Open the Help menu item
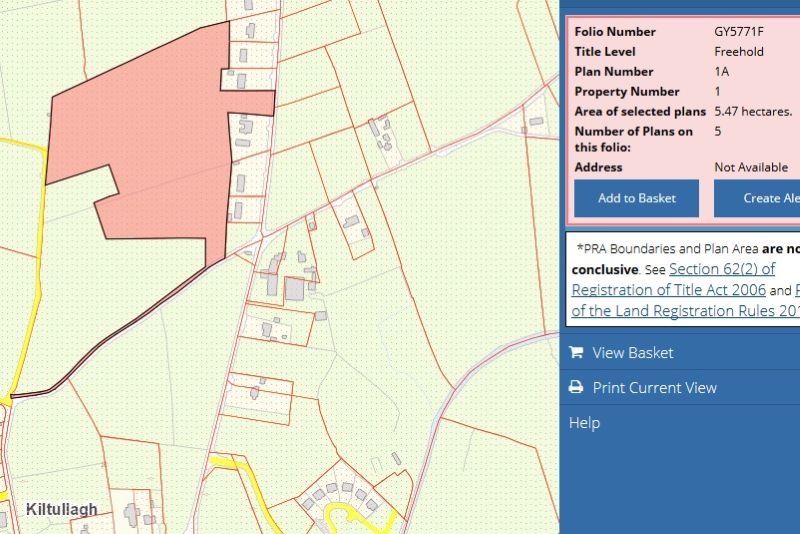800x534 pixels. [x=584, y=423]
